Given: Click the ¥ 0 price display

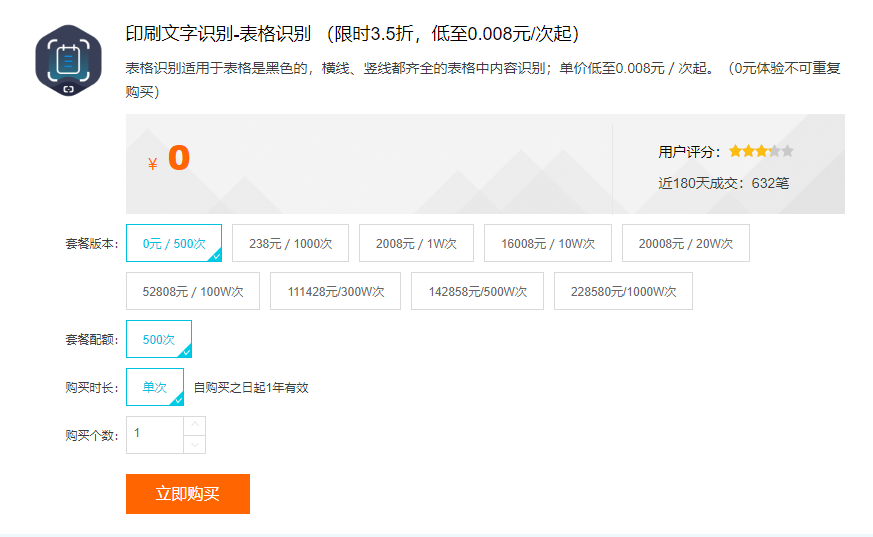Looking at the screenshot, I should 169,159.
